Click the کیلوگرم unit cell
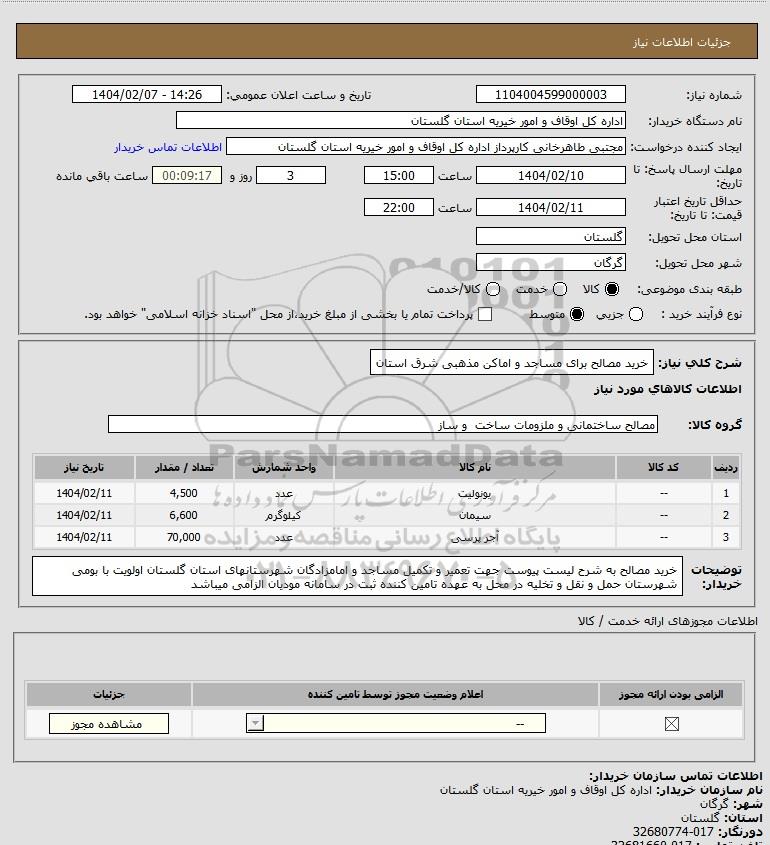Screen dimensions: 770x845 283,515
